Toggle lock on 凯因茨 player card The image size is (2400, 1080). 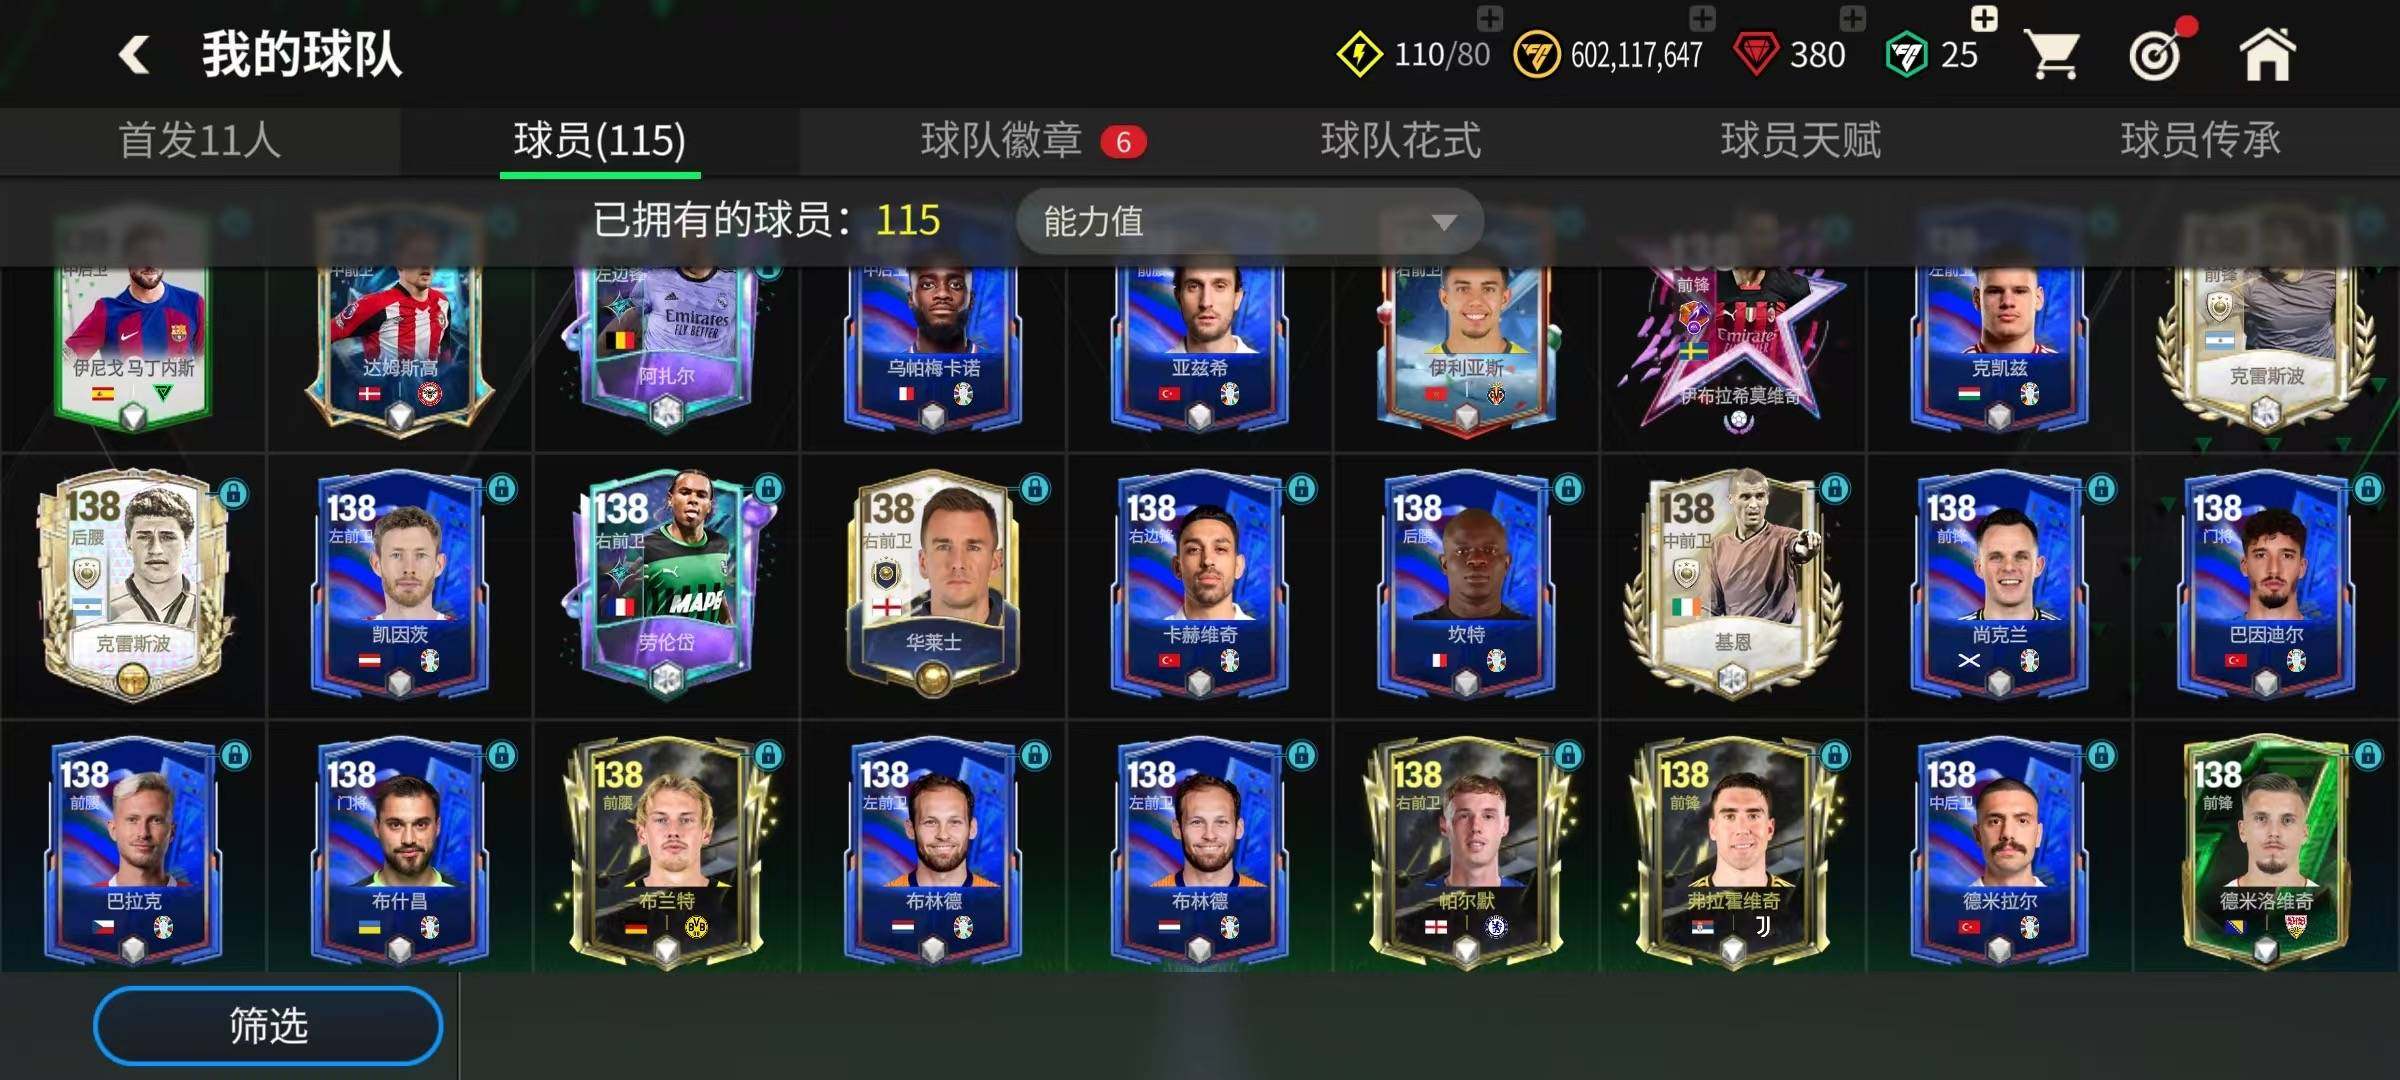point(502,489)
